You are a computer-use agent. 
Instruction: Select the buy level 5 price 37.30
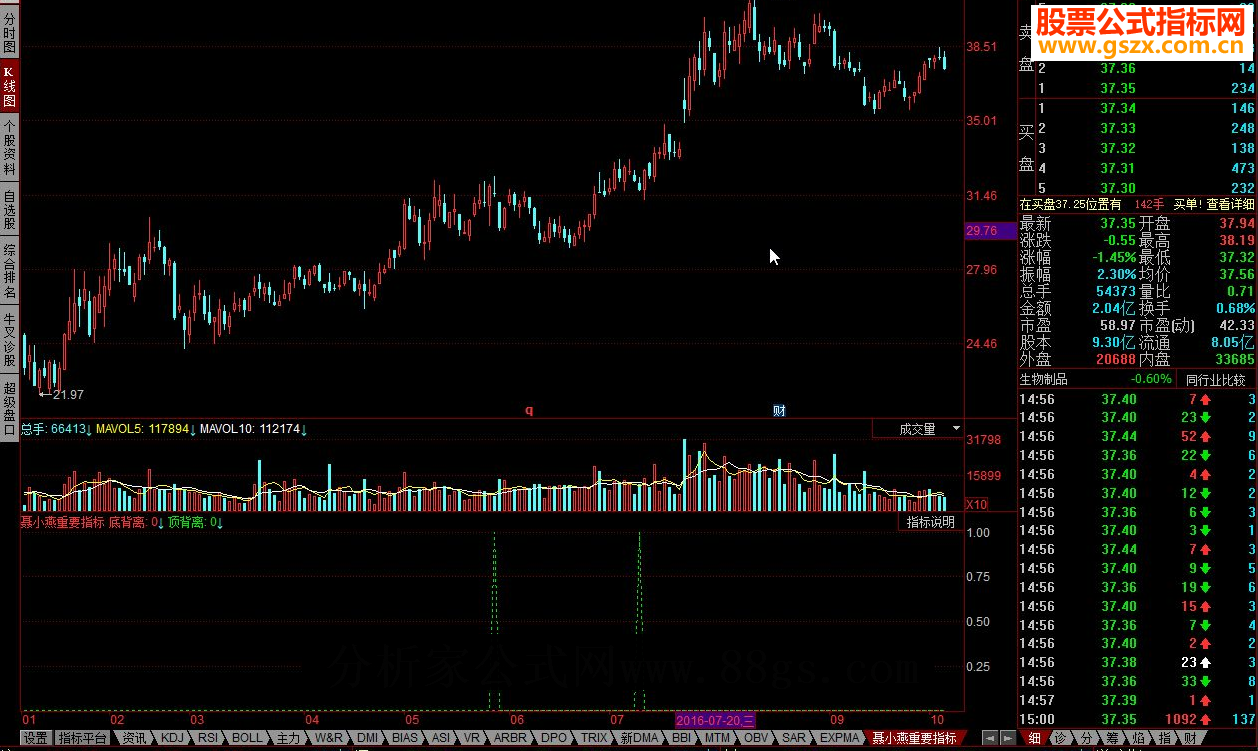(1117, 188)
